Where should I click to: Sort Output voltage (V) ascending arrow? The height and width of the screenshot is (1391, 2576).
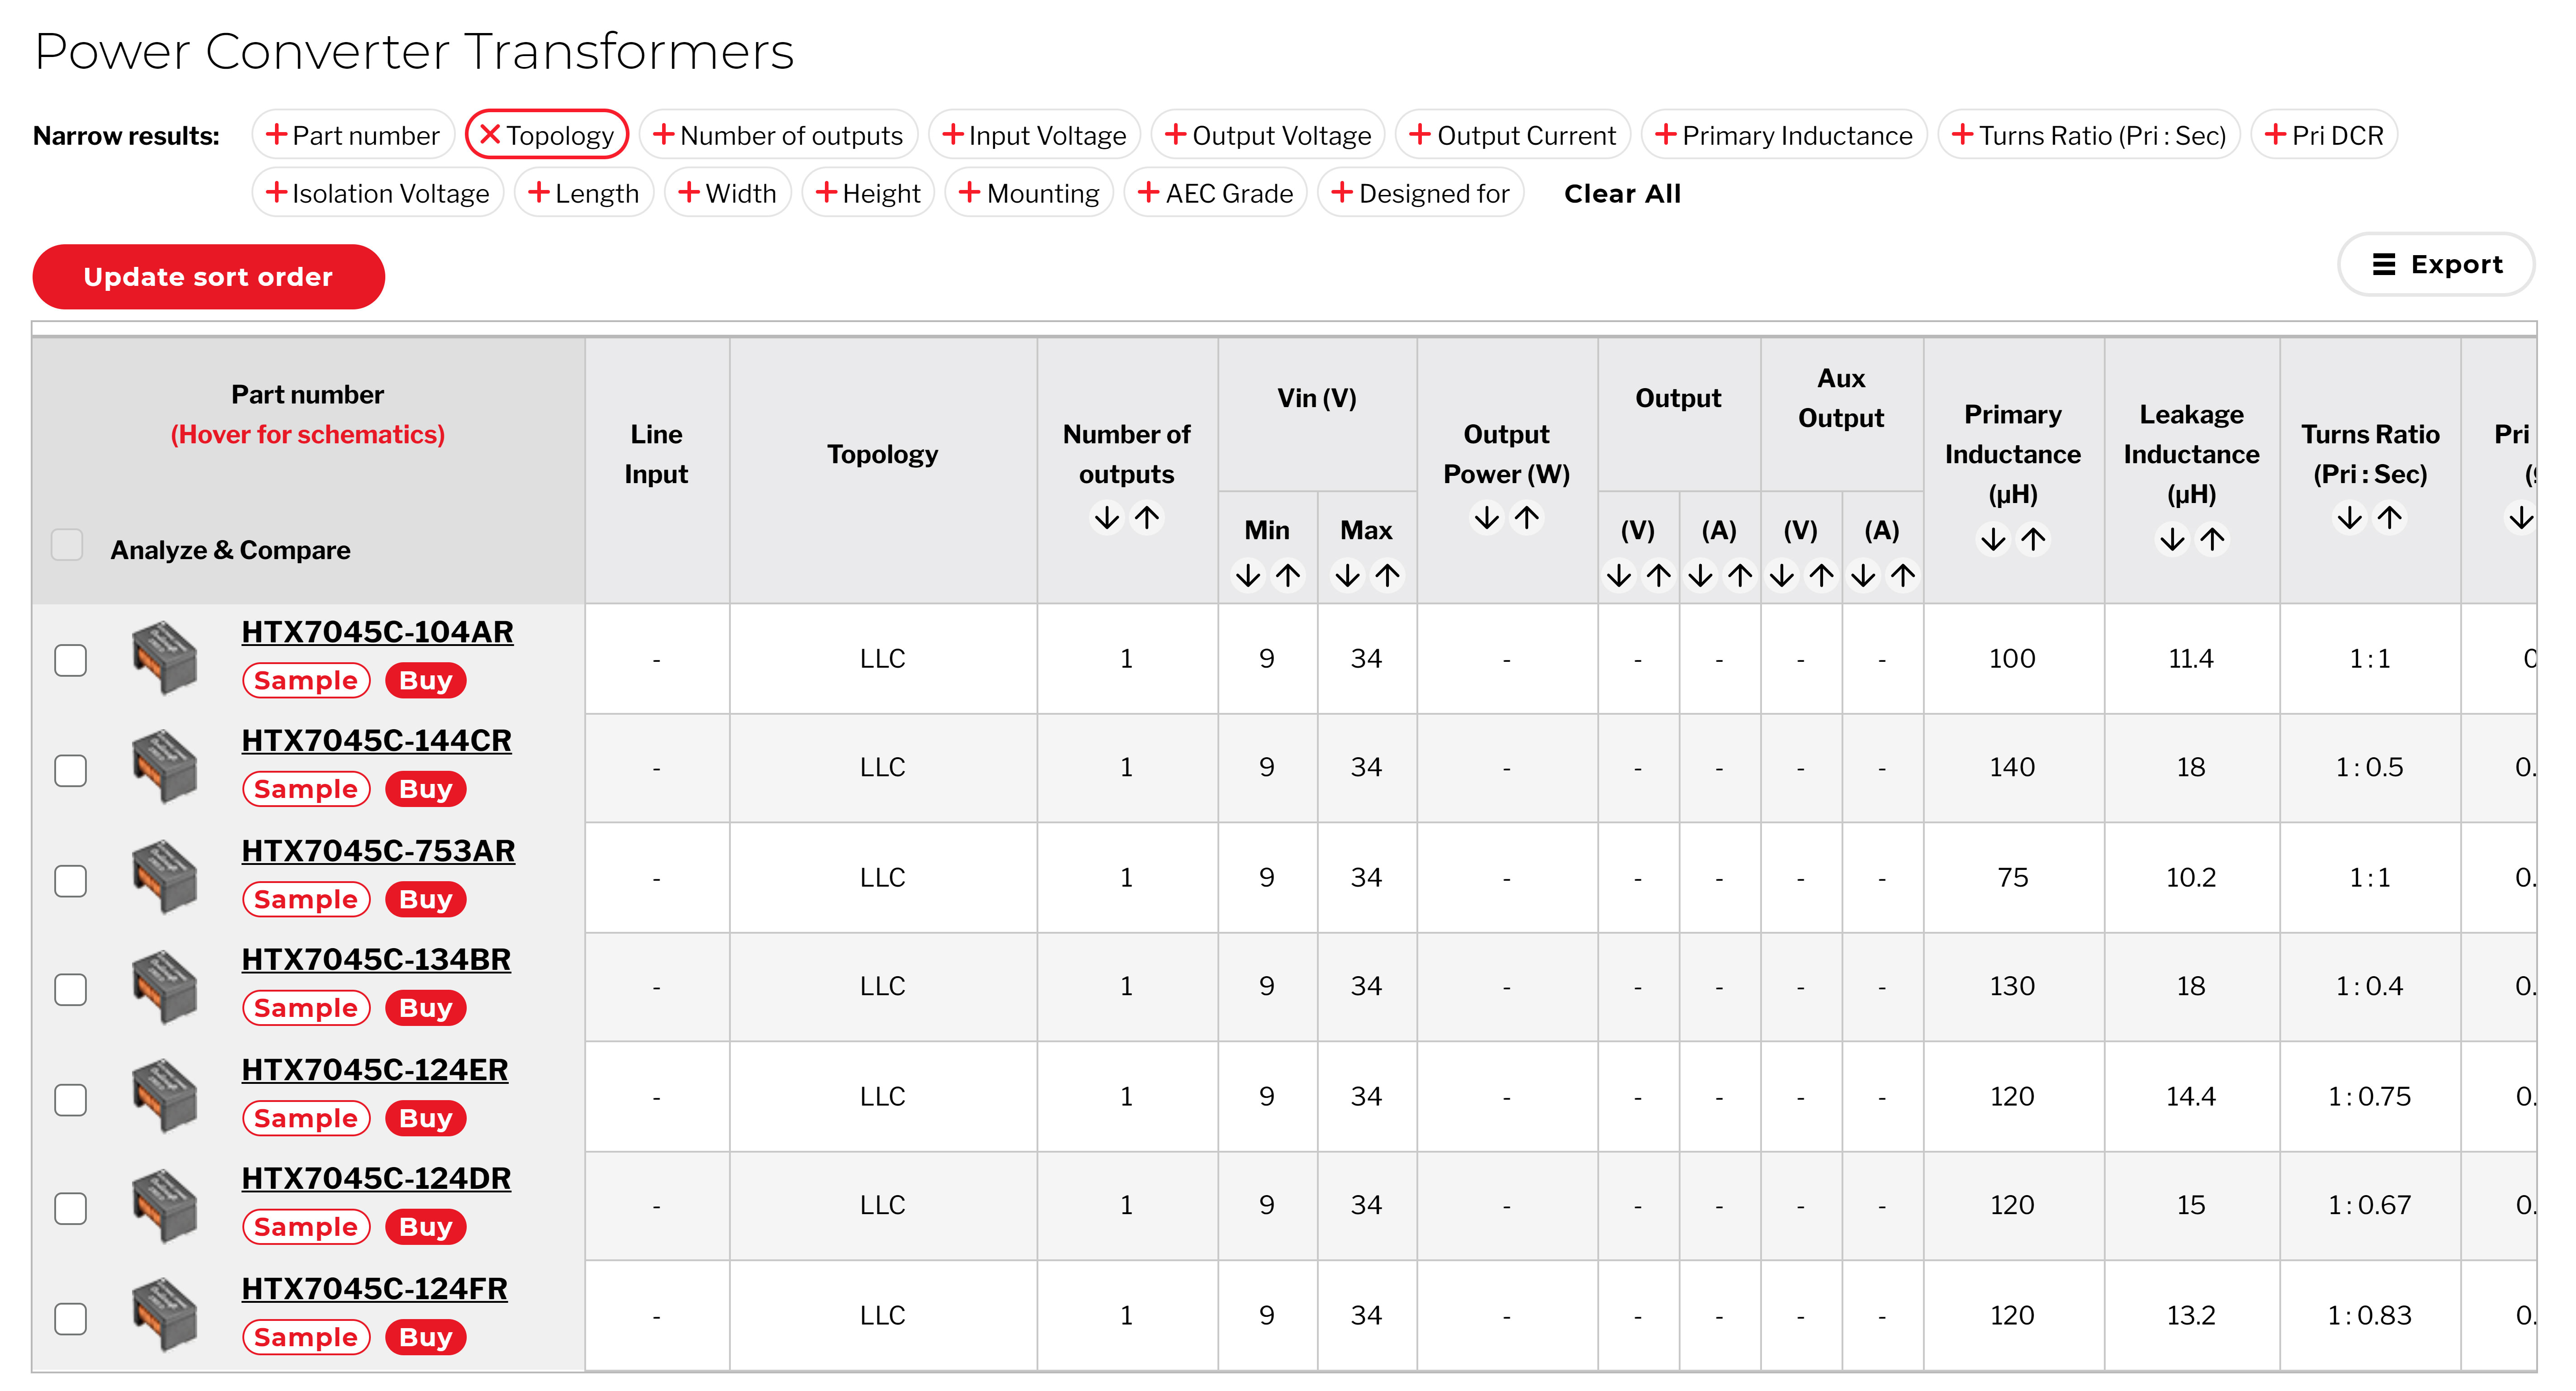1659,576
